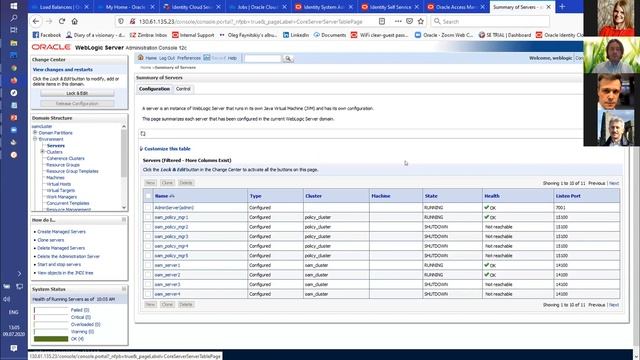Open Zimbra Inbox bookmark

click(149, 35)
